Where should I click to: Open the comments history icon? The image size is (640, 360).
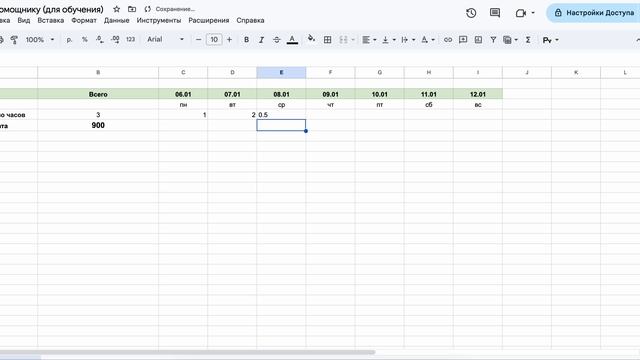click(495, 13)
